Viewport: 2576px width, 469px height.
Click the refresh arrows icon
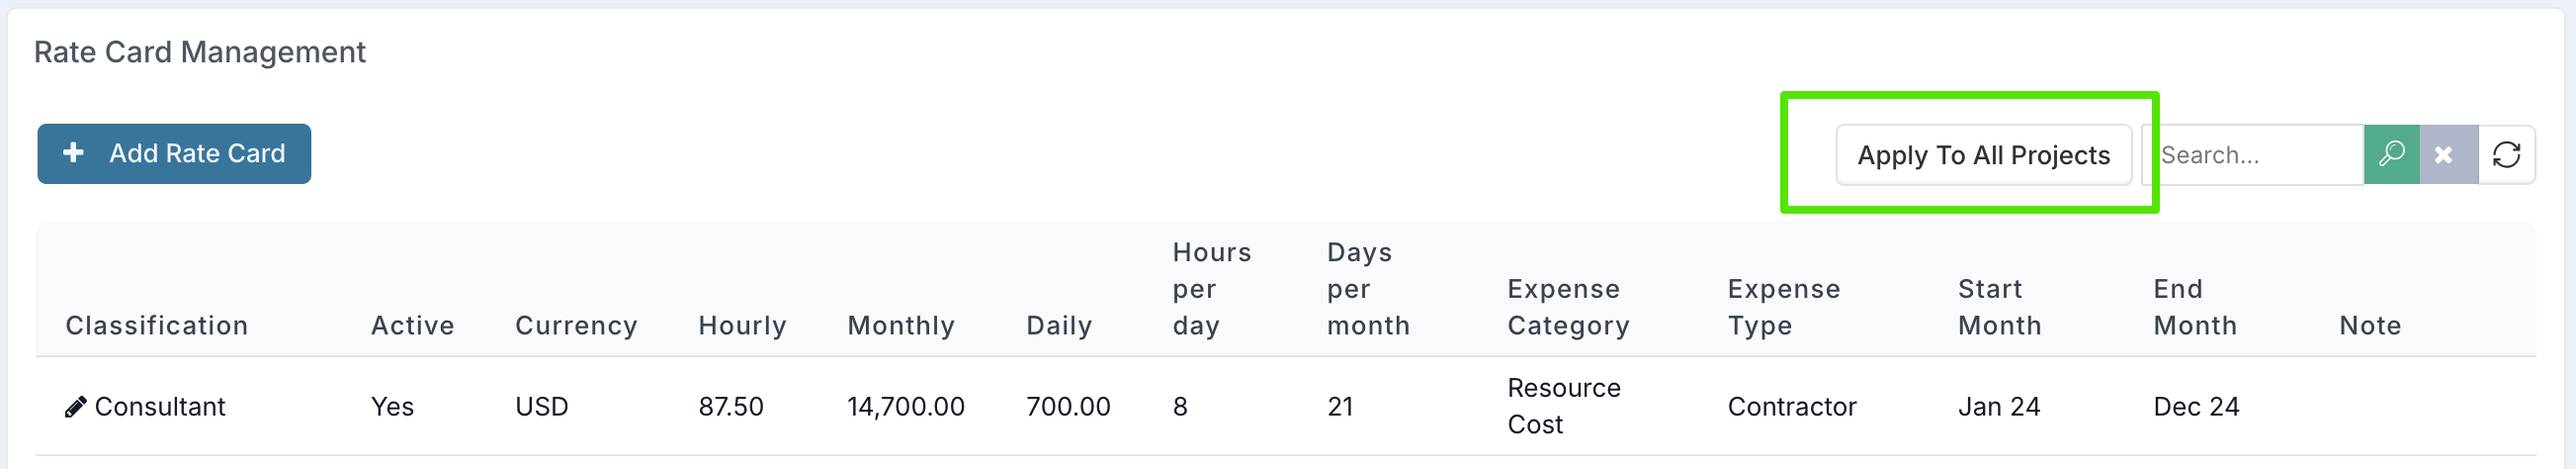pyautogui.click(x=2506, y=155)
